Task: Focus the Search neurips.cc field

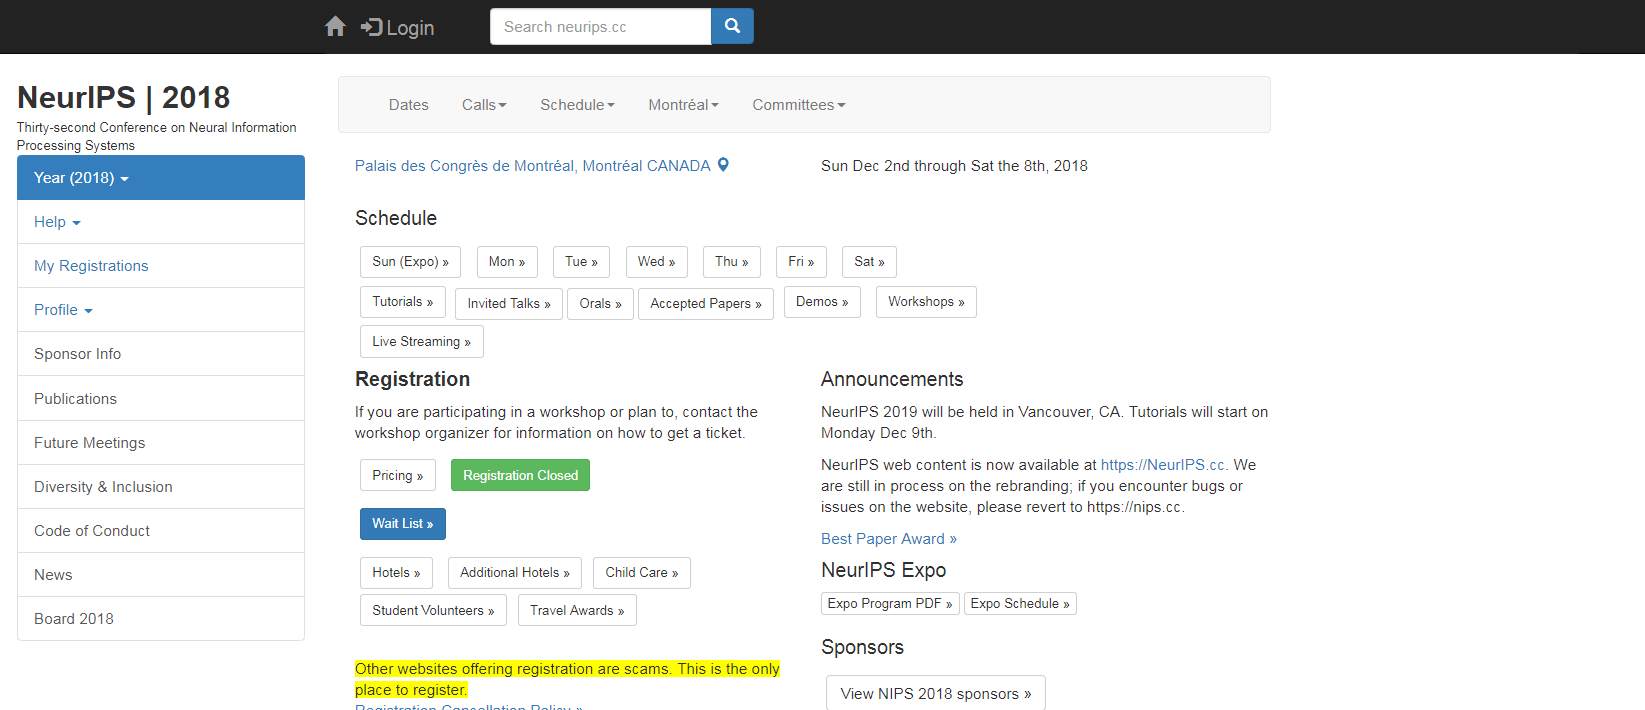Action: pyautogui.click(x=600, y=27)
